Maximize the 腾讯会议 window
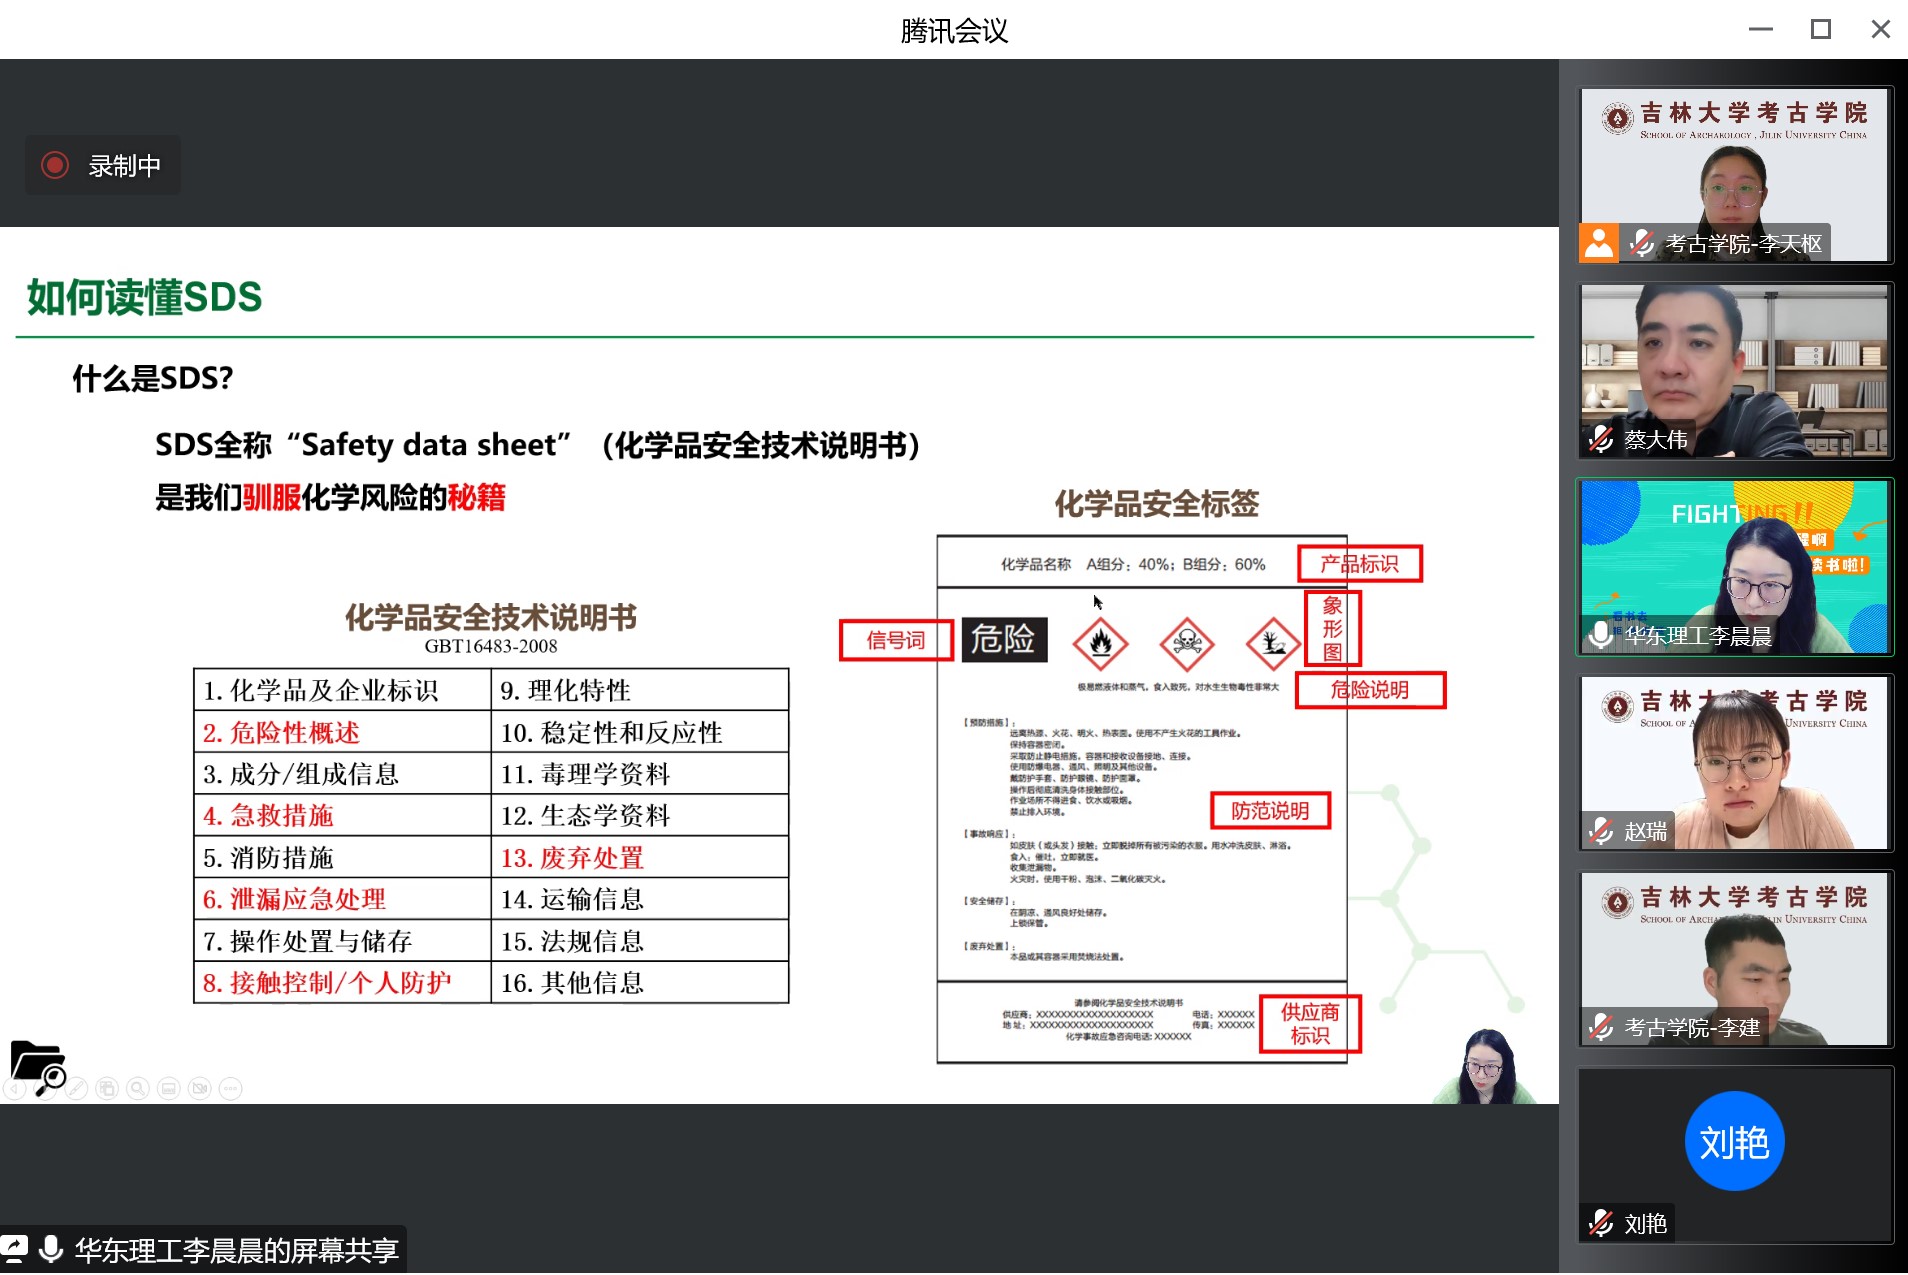Viewport: 1908px width, 1275px height. click(1820, 30)
